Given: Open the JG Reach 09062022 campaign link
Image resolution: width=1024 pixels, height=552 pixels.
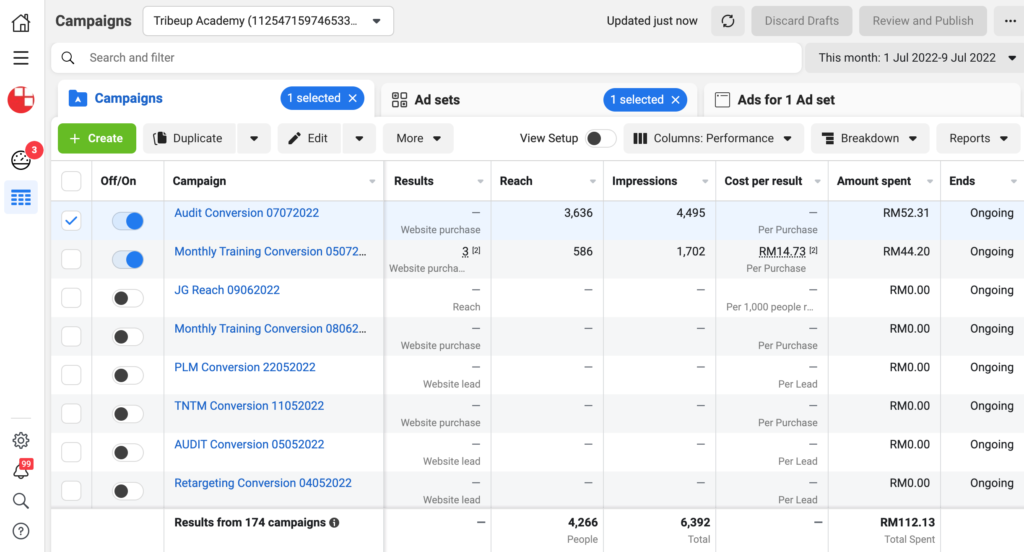Looking at the screenshot, I should tap(227, 290).
